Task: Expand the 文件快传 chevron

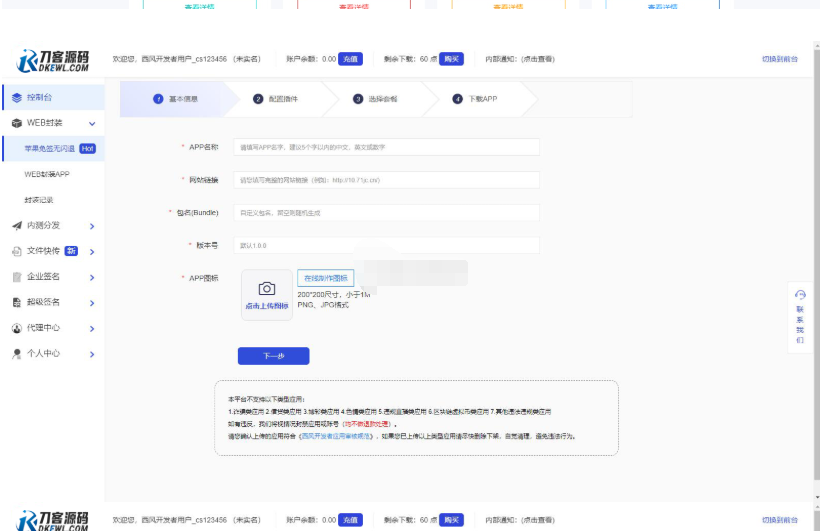Action: pyautogui.click(x=92, y=252)
